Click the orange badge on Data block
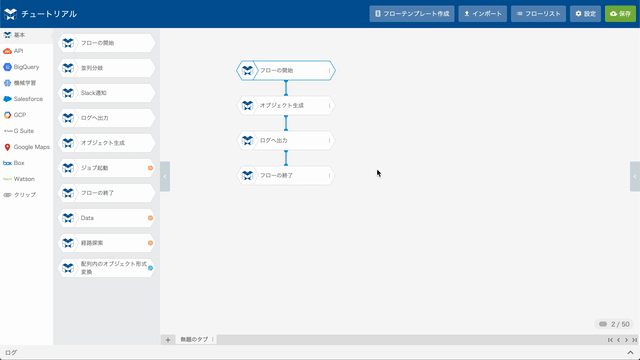 [150, 218]
